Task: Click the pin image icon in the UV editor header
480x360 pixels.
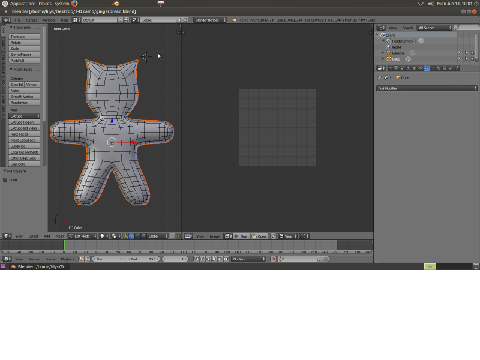Action: (274, 236)
